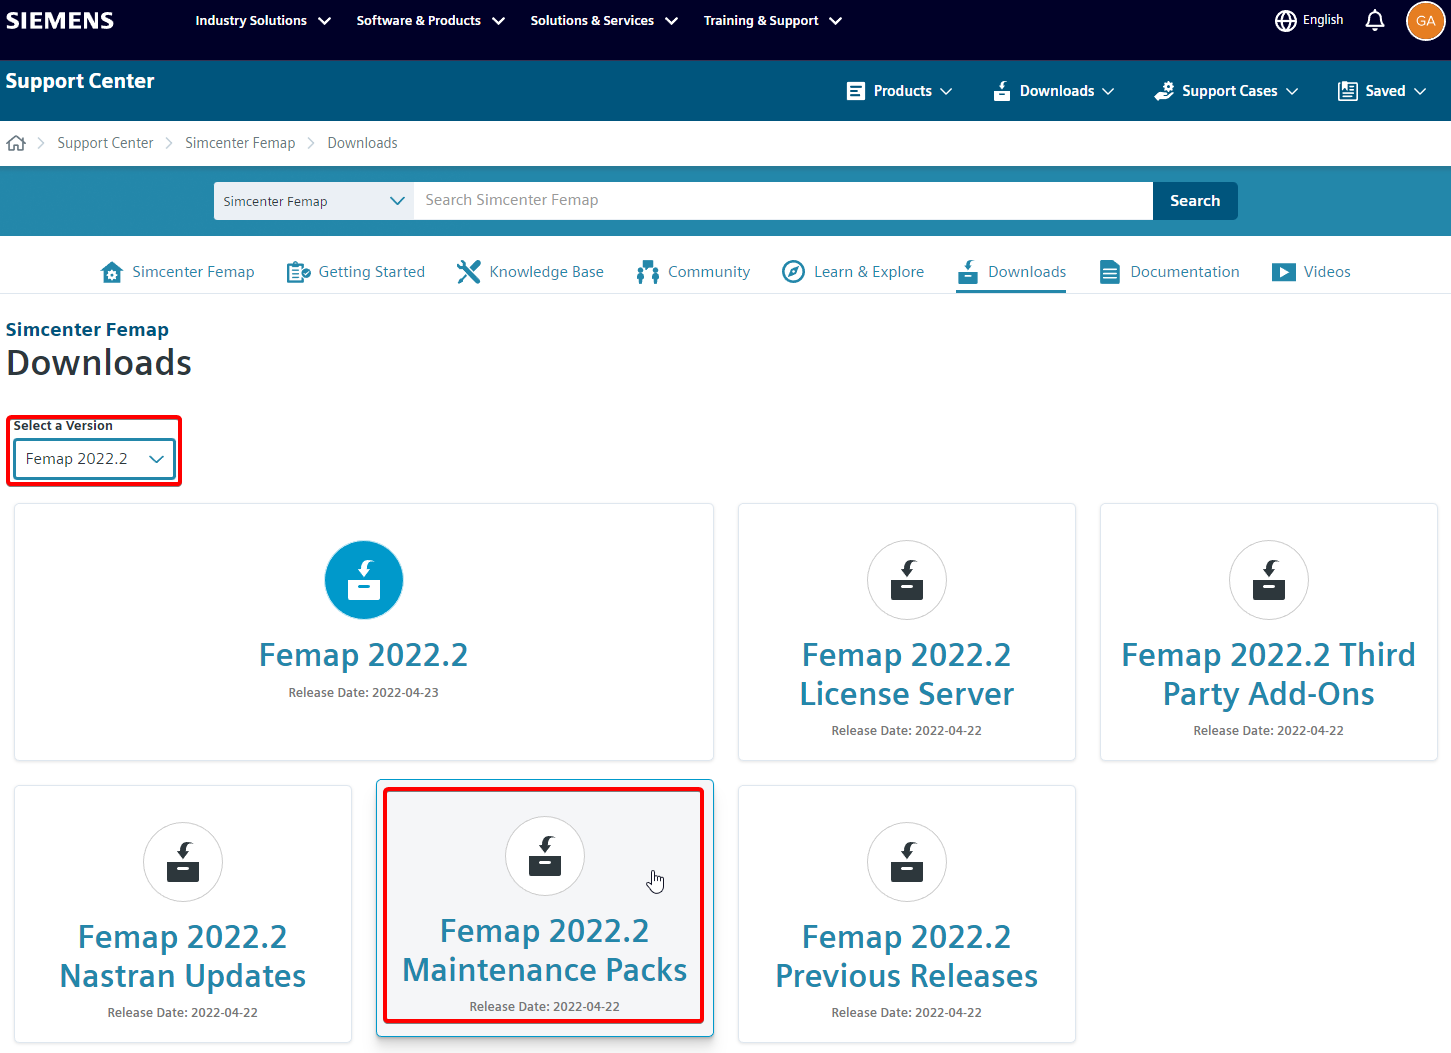Click the Downloads tray icon in header
1451x1053 pixels.
[1002, 91]
